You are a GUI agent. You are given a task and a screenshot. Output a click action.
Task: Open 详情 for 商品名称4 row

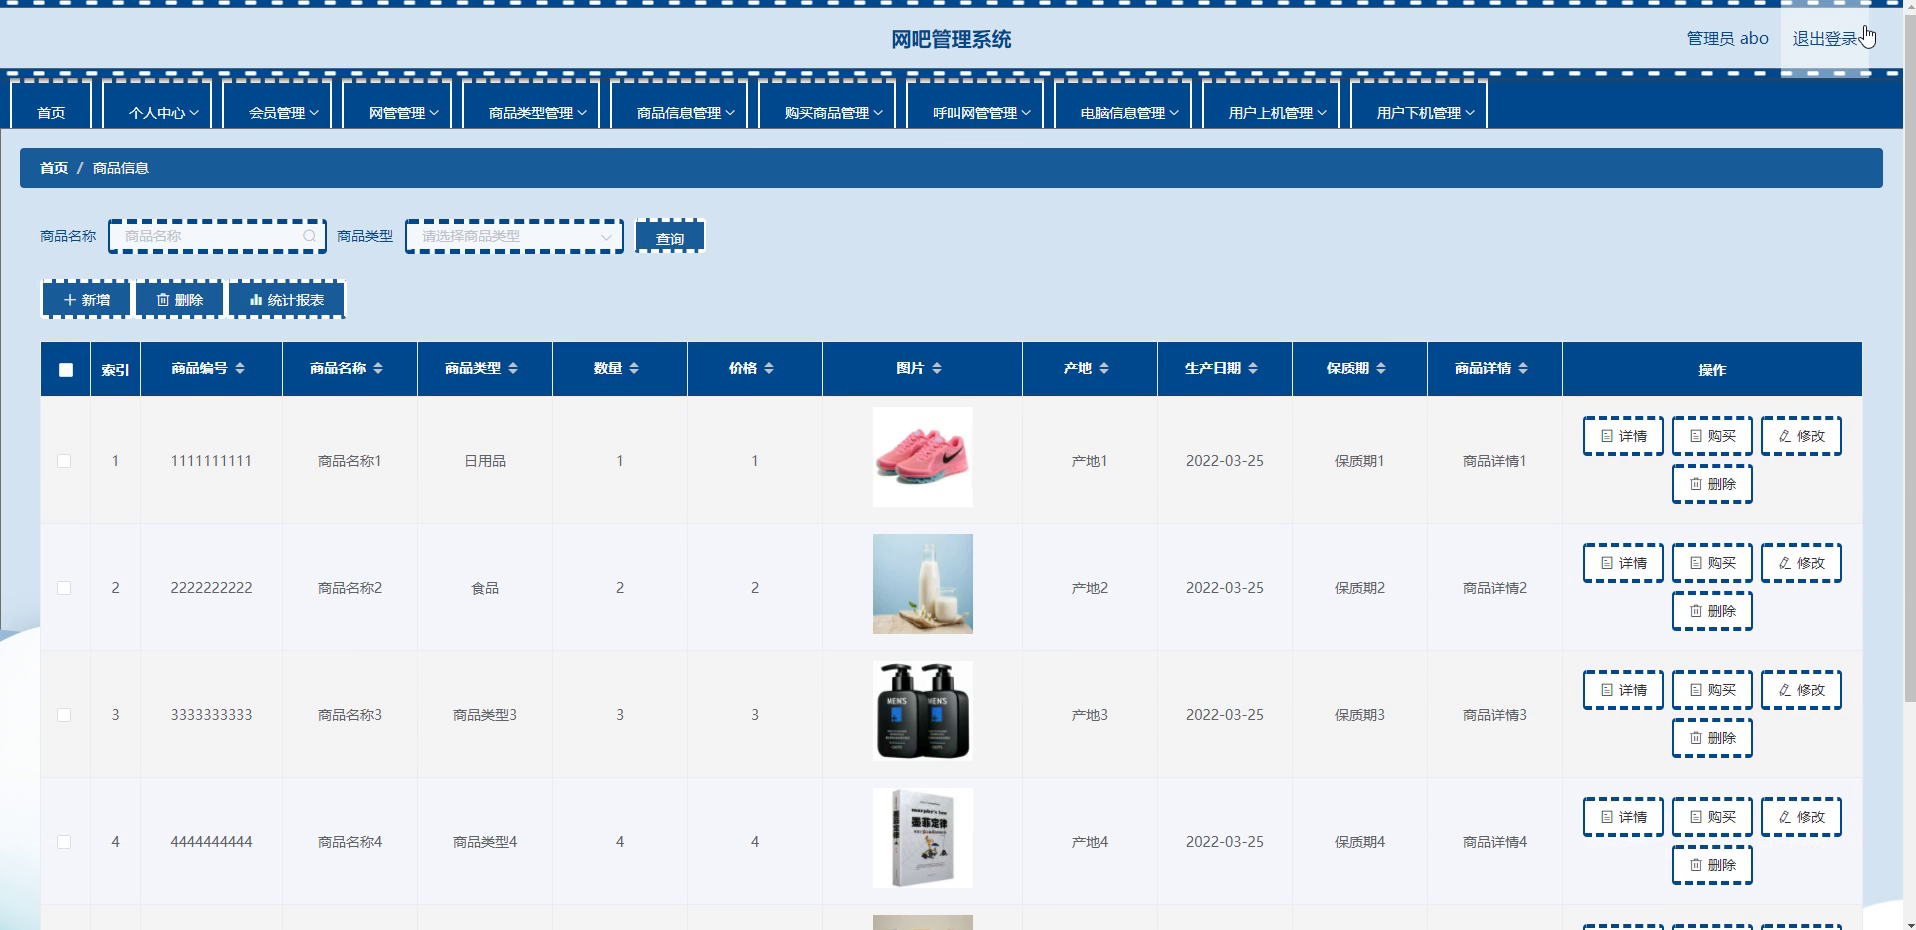coord(1623,817)
